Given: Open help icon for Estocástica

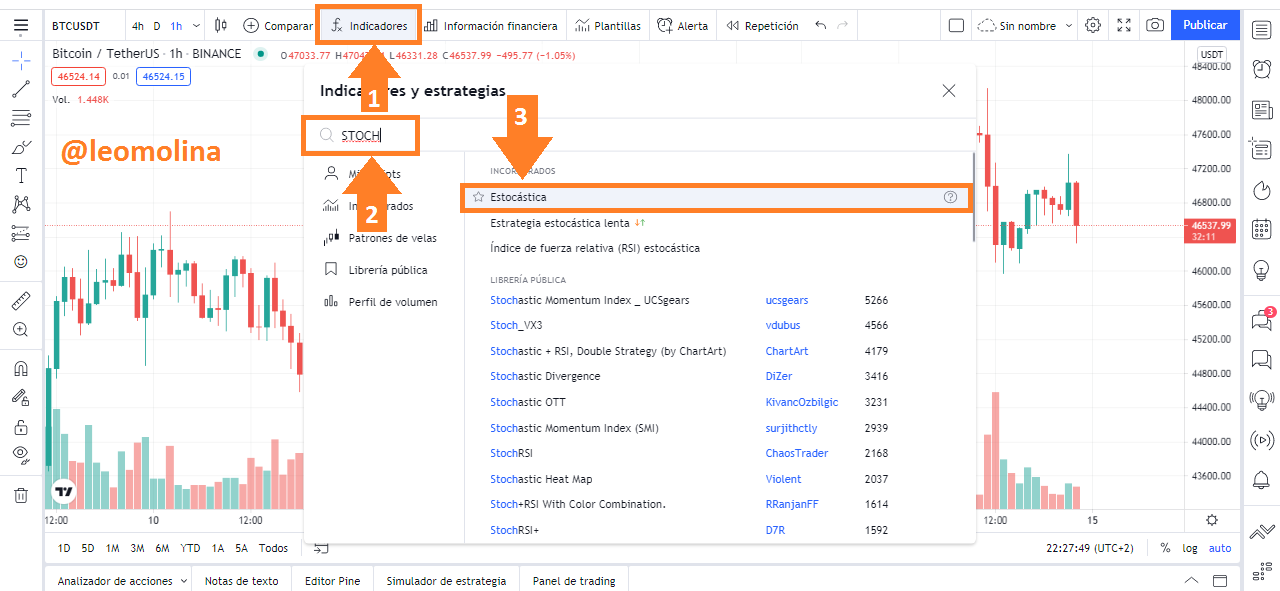Looking at the screenshot, I should 950,197.
